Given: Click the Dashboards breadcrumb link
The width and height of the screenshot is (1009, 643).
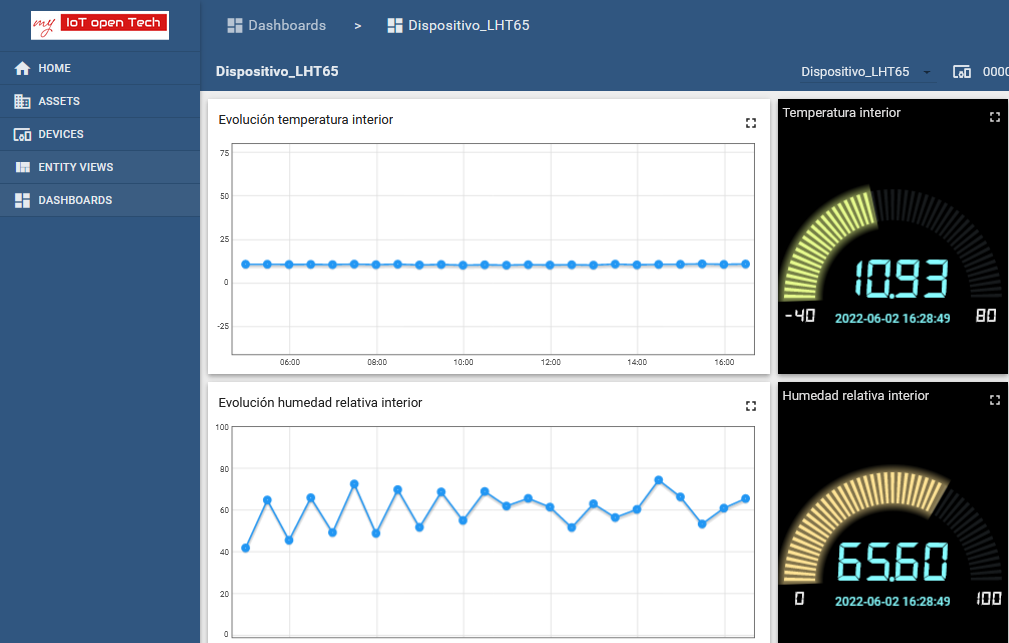Looking at the screenshot, I should click(x=286, y=25).
